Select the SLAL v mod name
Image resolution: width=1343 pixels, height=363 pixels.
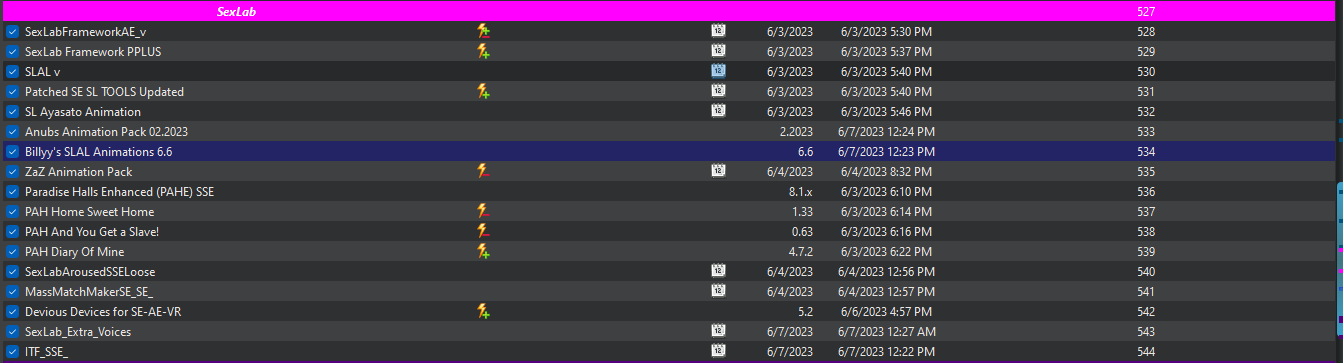point(43,72)
